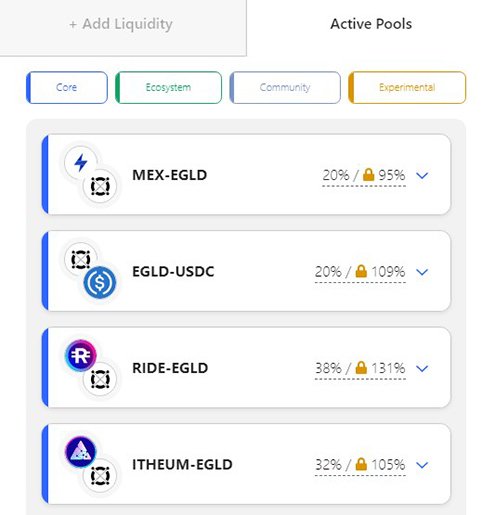
Task: Click the EGLD icon in MEX-EGLD row
Action: 100,186
